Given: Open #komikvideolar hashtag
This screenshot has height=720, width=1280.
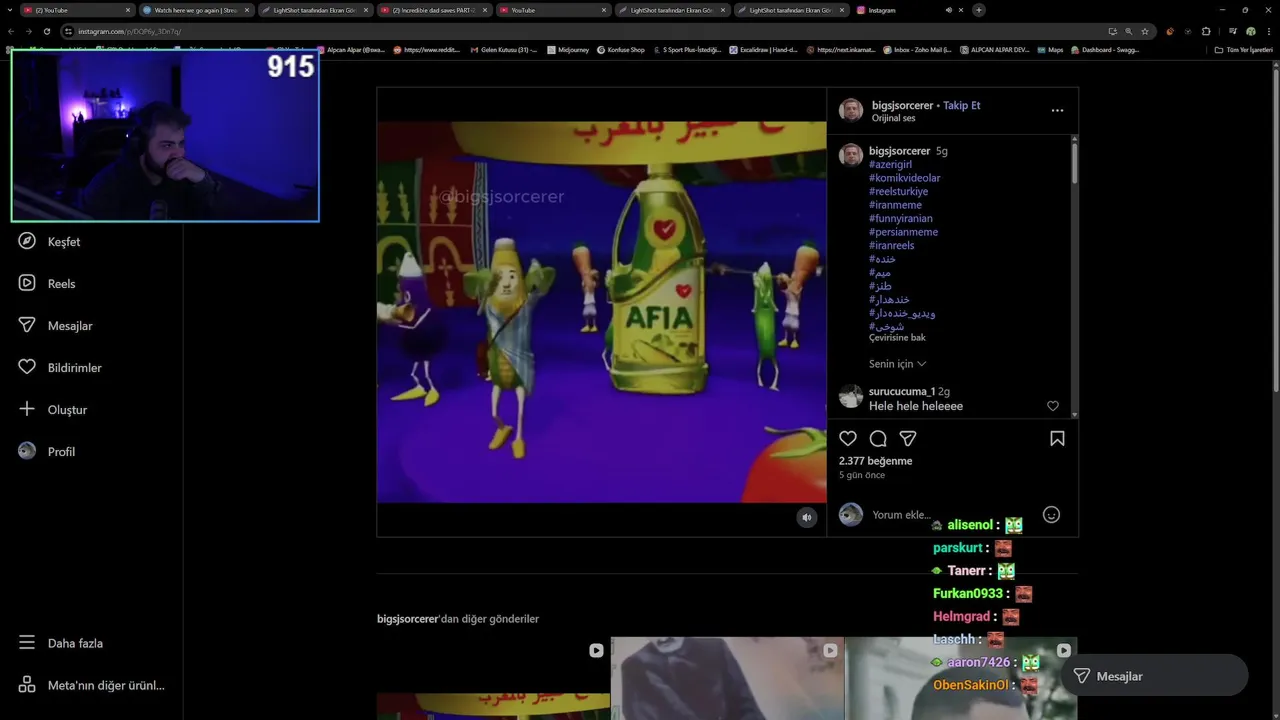Looking at the screenshot, I should coord(905,178).
